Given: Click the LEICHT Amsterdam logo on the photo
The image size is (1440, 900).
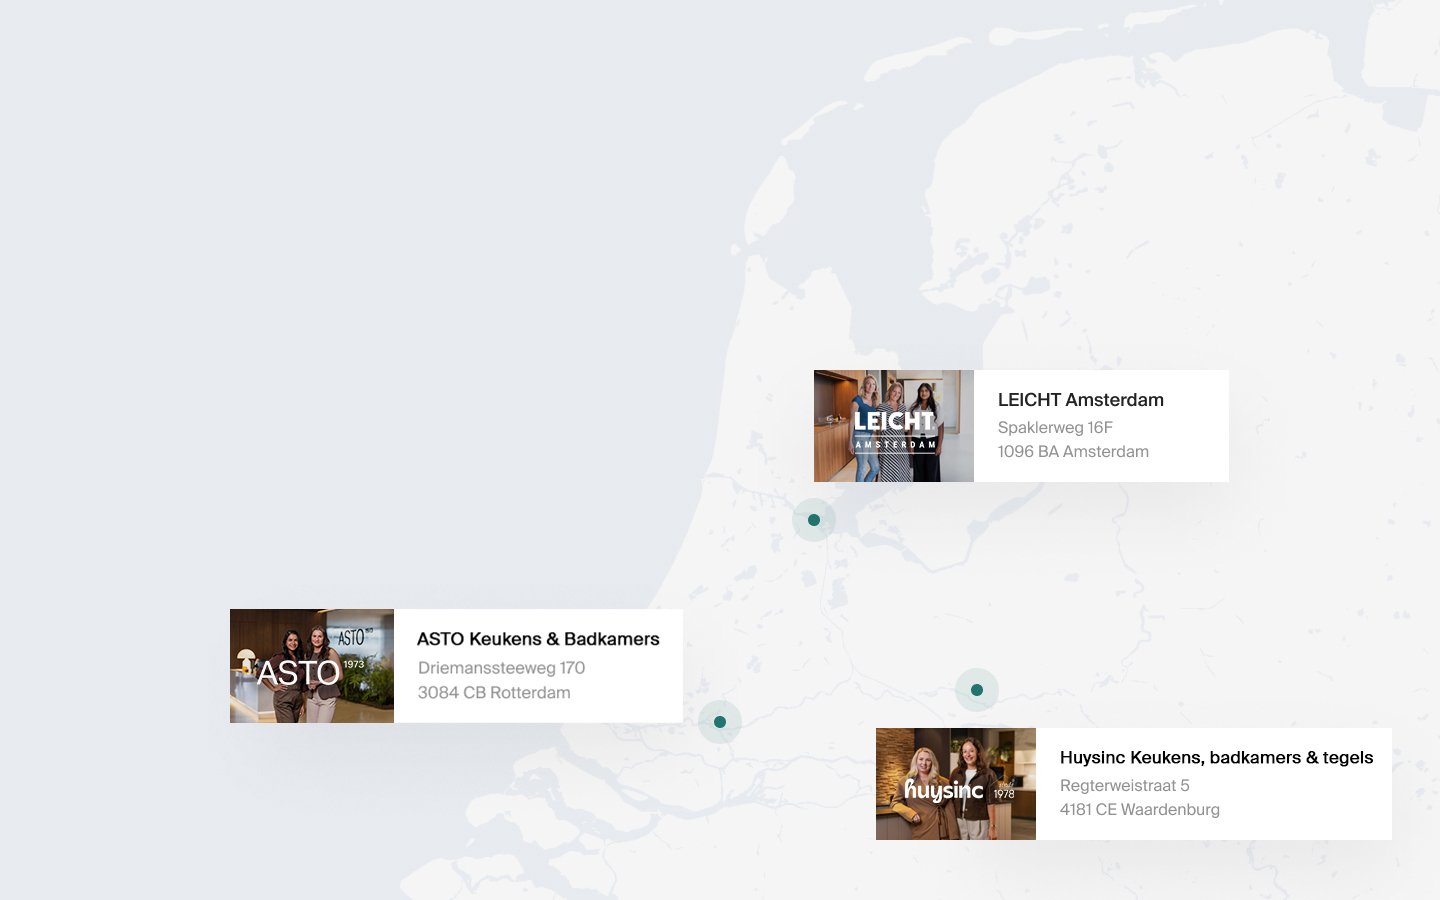Looking at the screenshot, I should click(893, 428).
